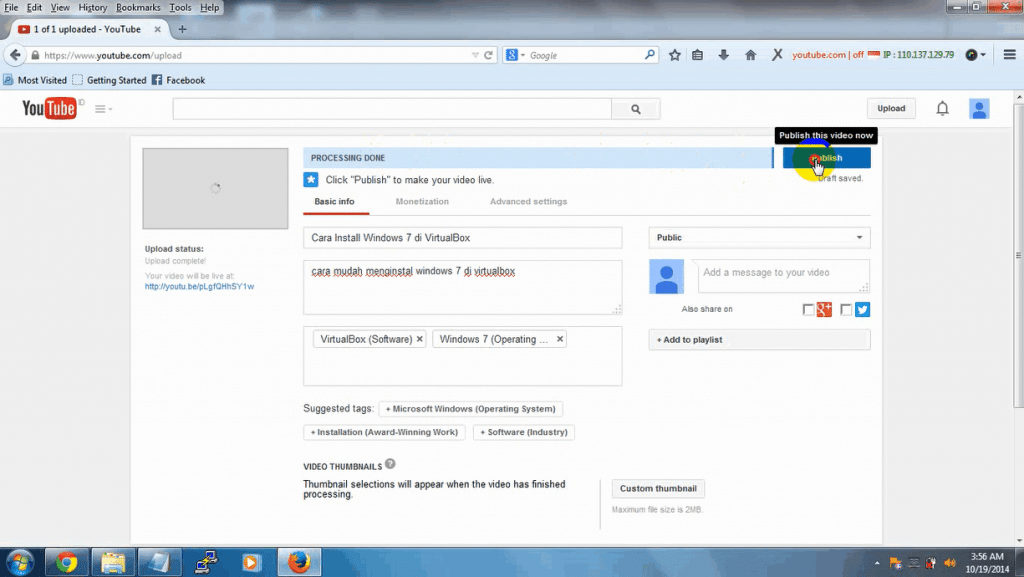Open the Bookmarks menu
Screen dimensions: 1024x577
coord(138,8)
